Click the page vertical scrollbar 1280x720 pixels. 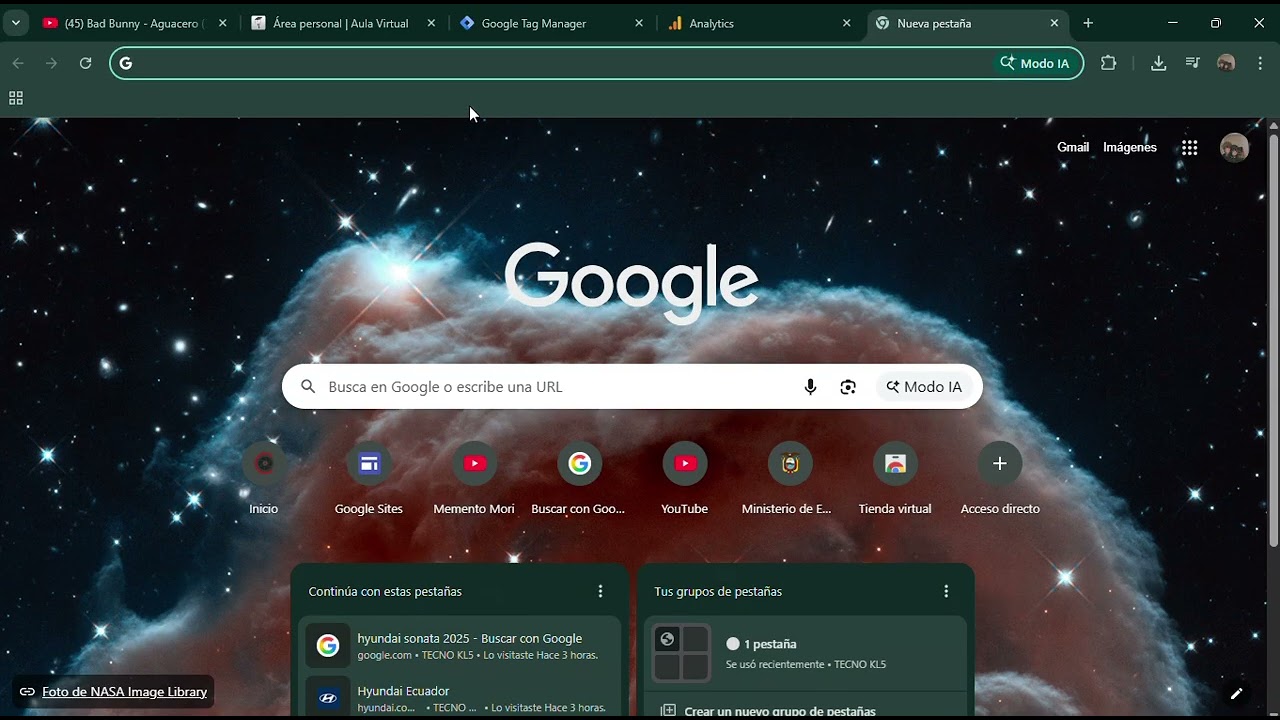coord(1273,340)
